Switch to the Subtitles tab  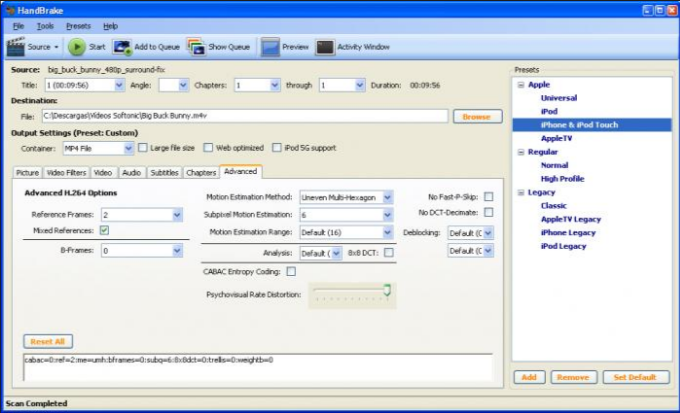[x=164, y=173]
